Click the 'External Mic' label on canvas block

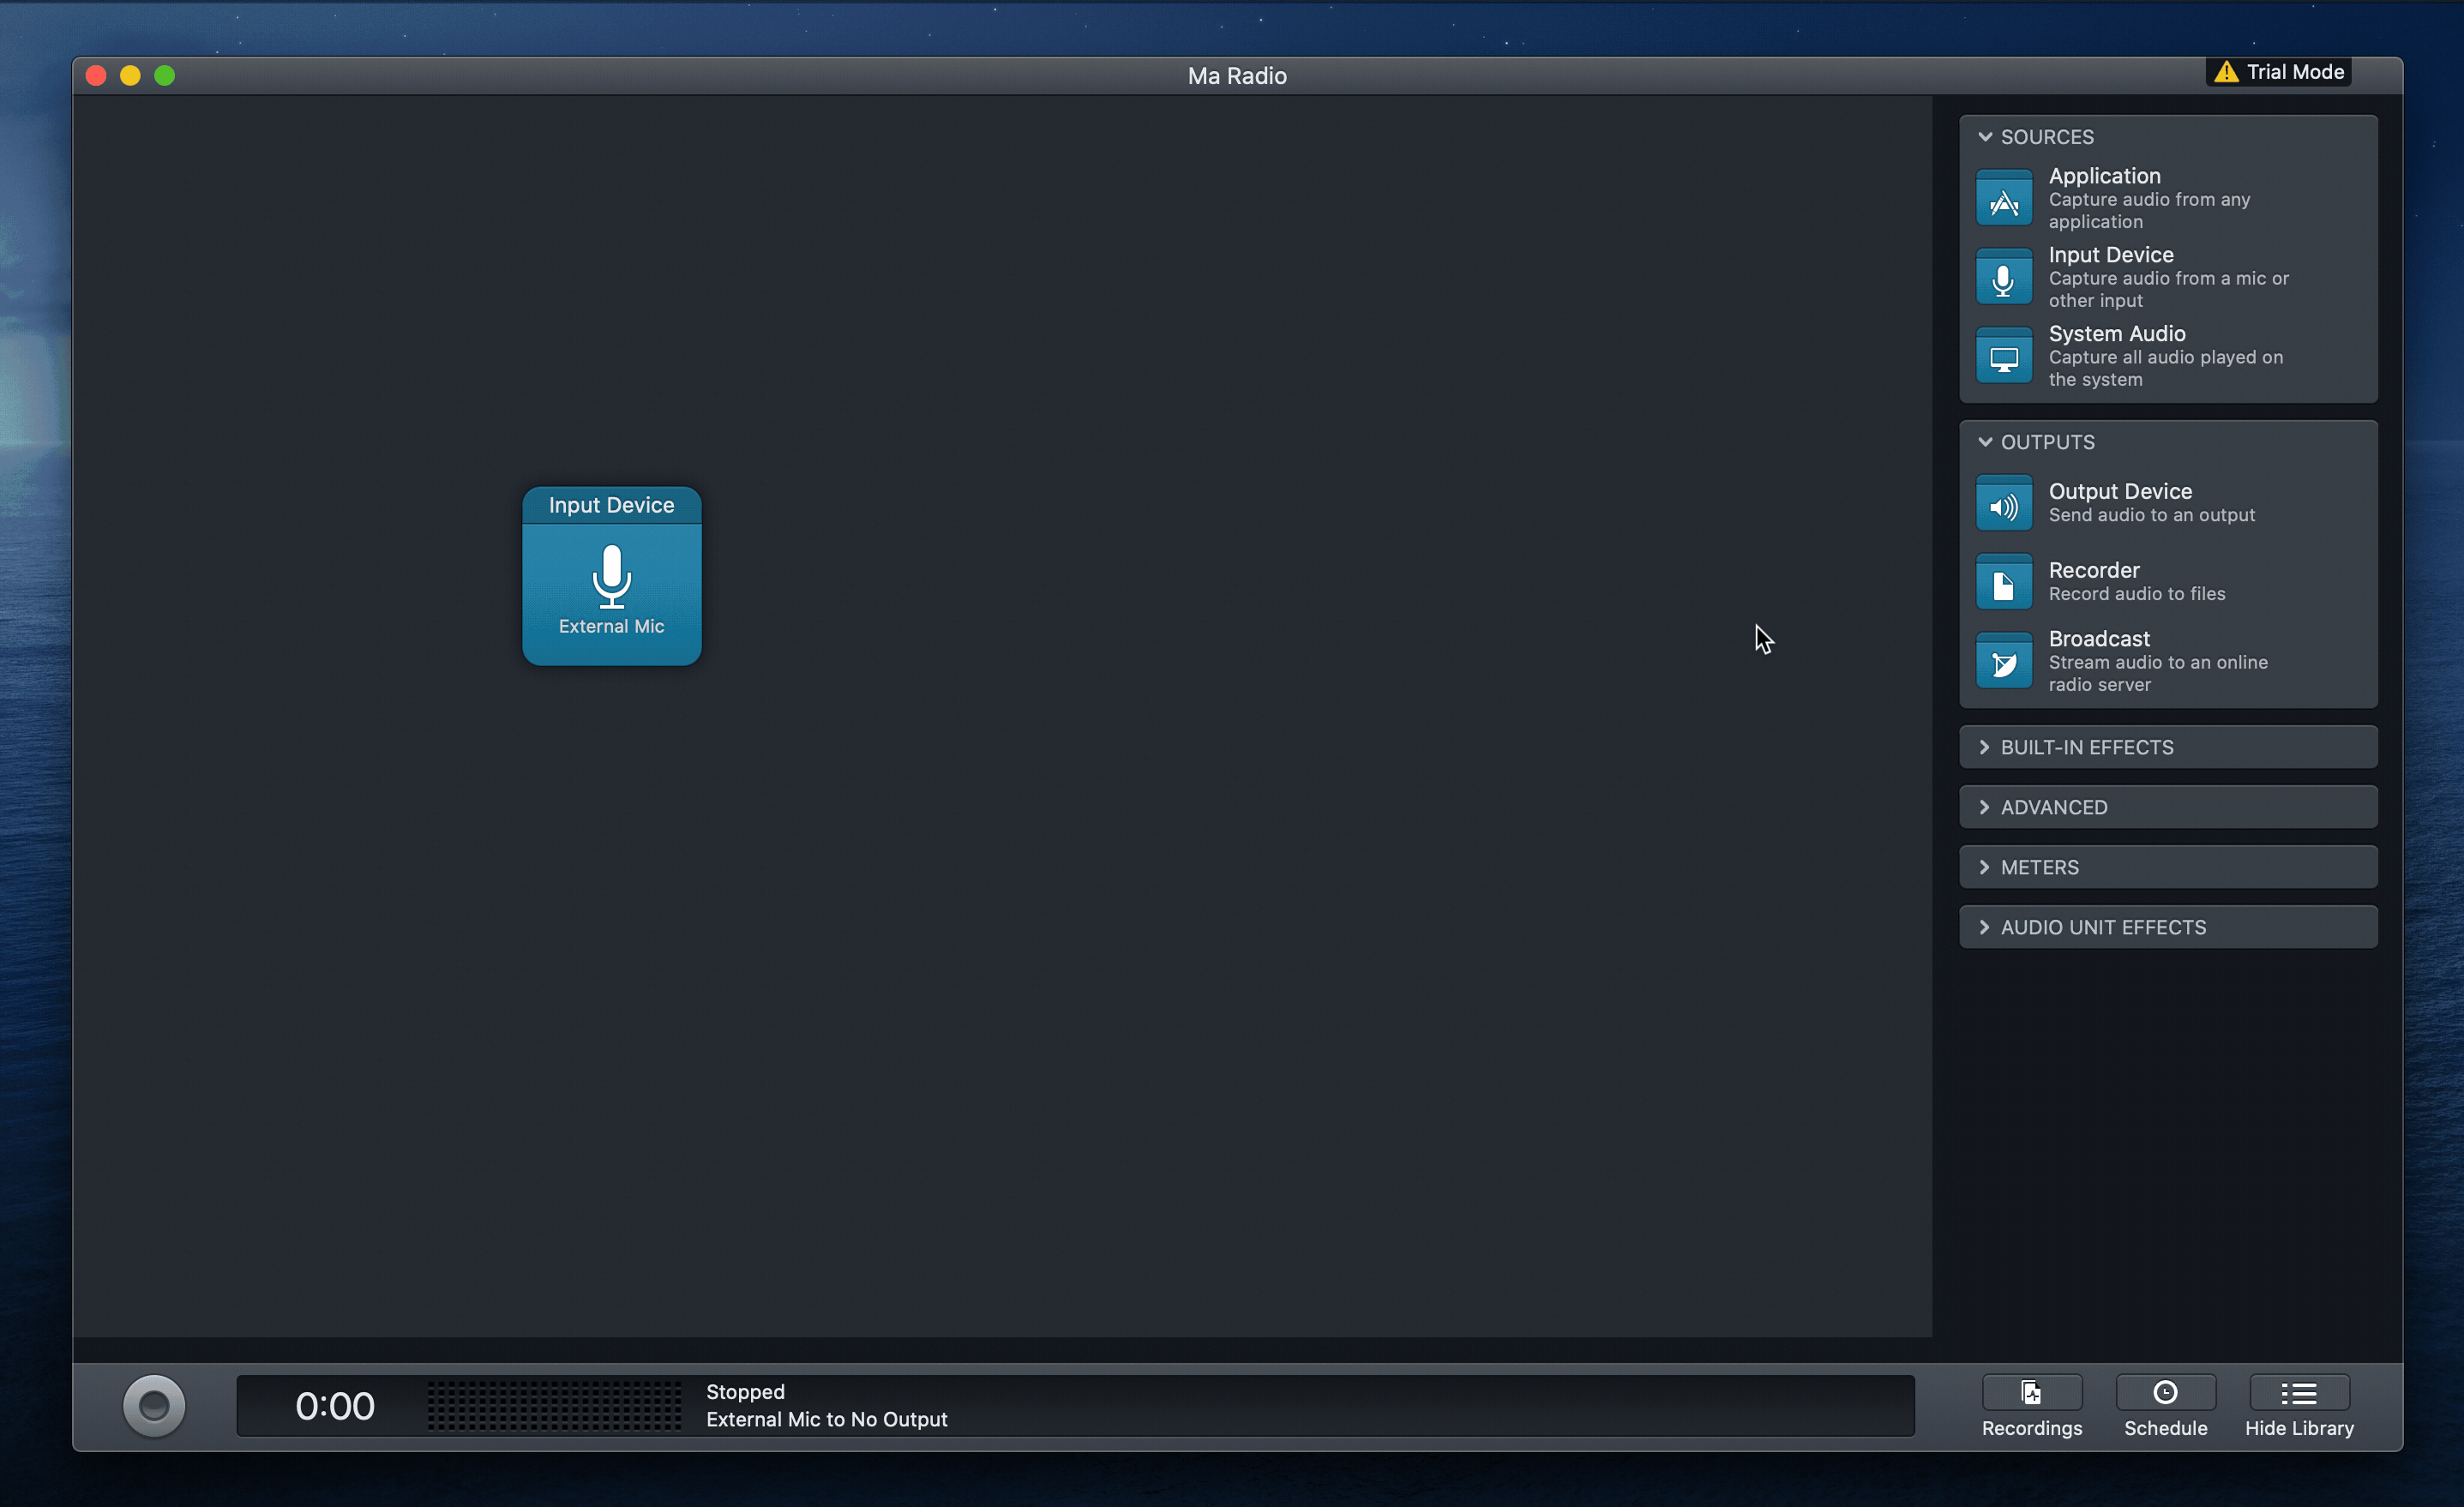pos(611,626)
